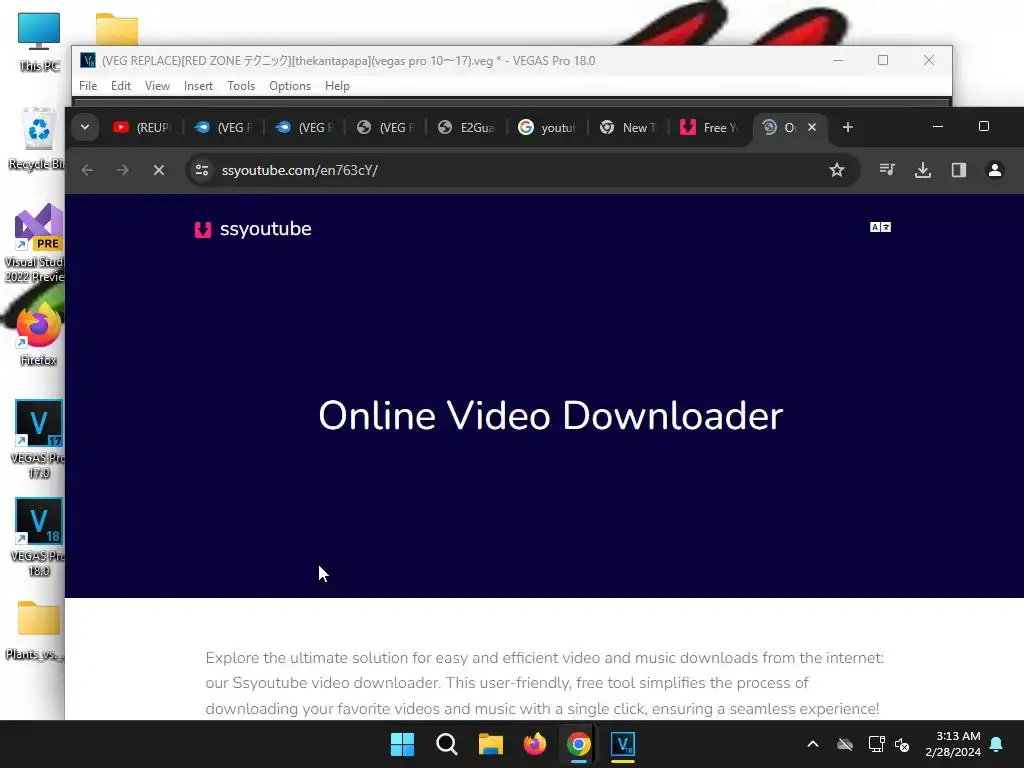Open the muted volume tray icon
The width and height of the screenshot is (1024, 768).
coord(902,744)
